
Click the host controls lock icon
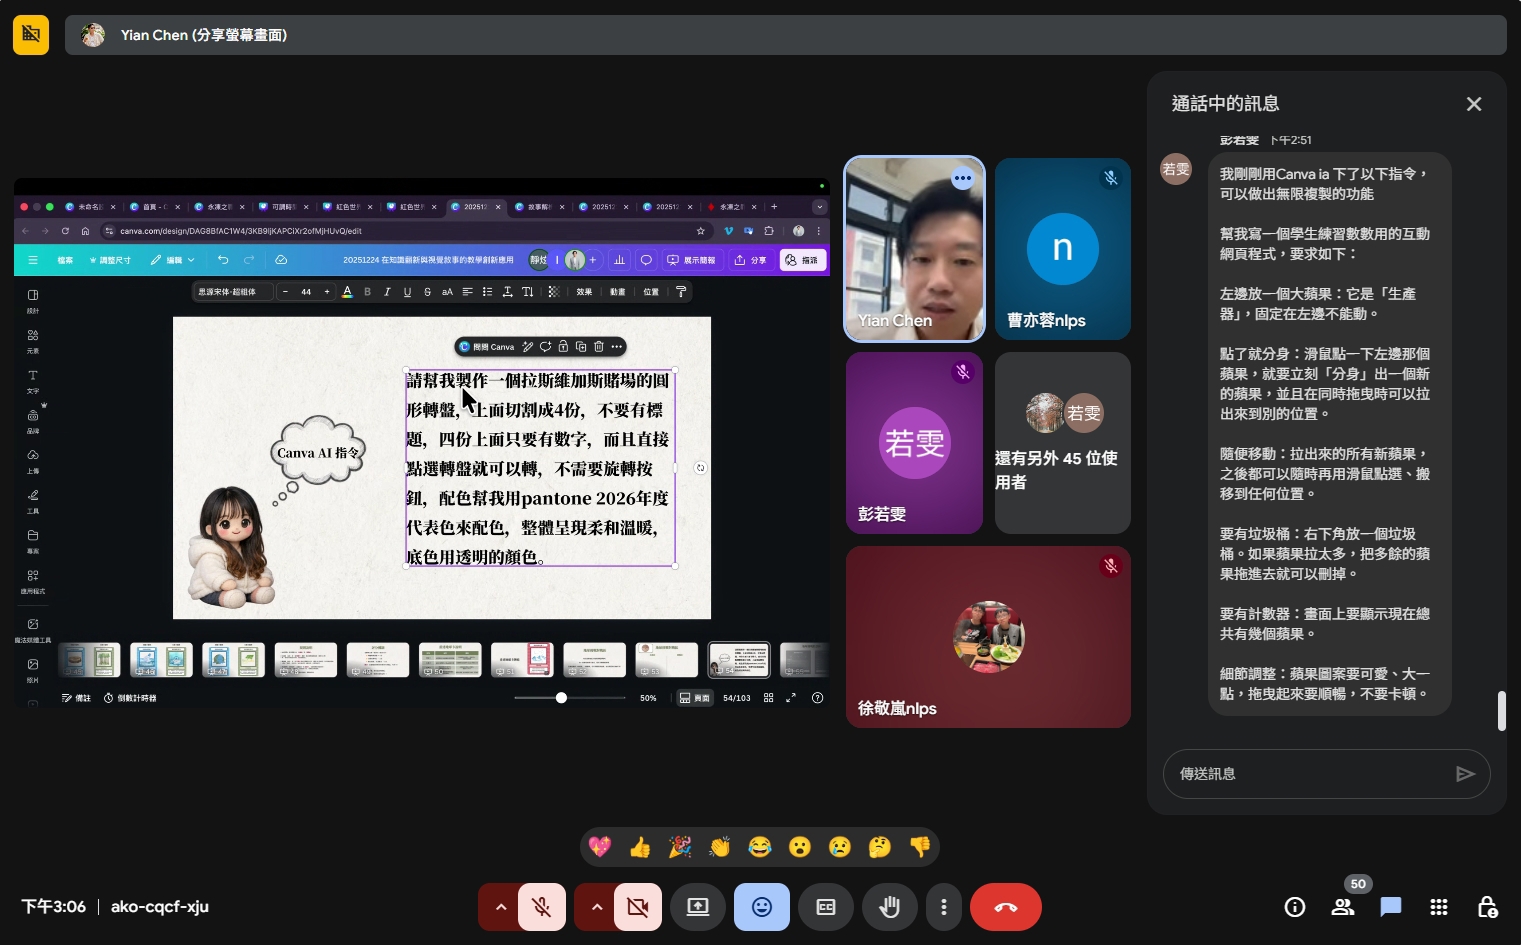tap(1487, 907)
